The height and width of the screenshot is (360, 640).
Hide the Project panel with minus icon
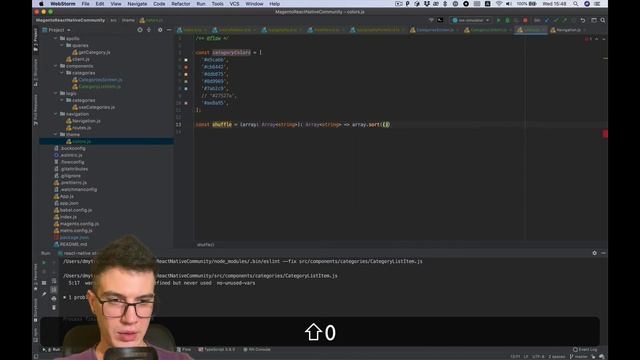169,30
